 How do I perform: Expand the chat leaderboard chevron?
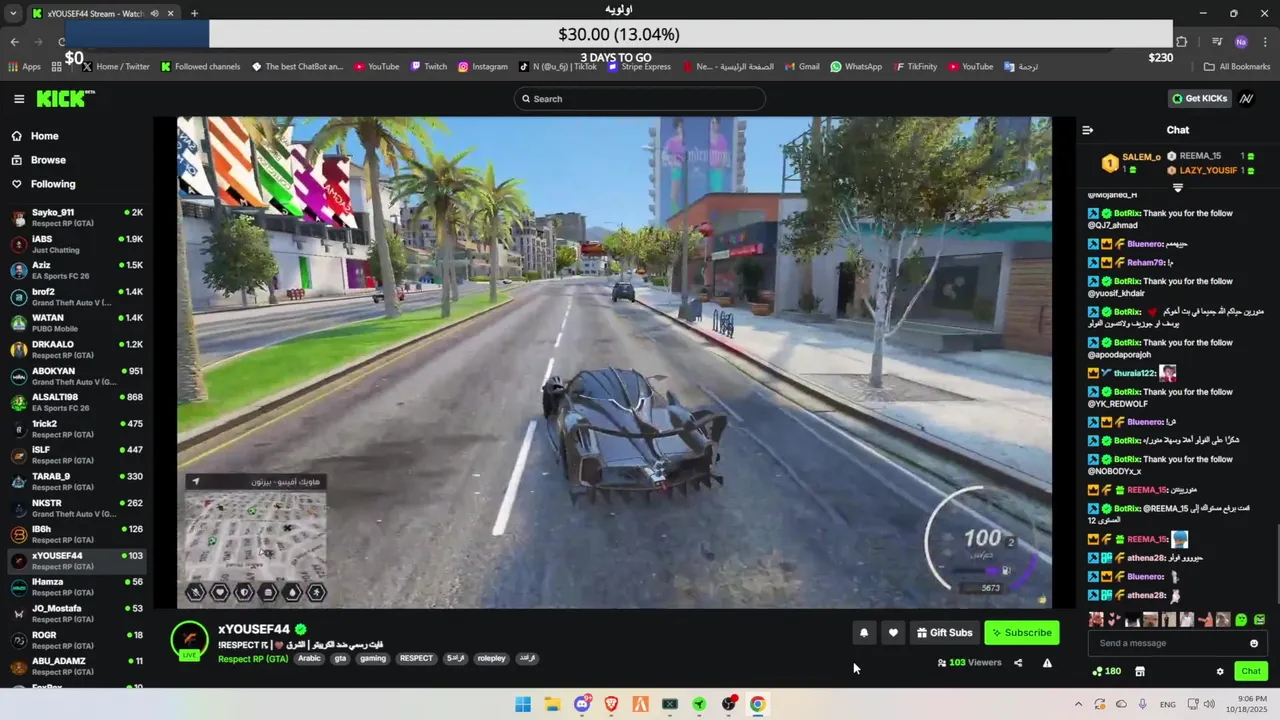click(x=1178, y=188)
